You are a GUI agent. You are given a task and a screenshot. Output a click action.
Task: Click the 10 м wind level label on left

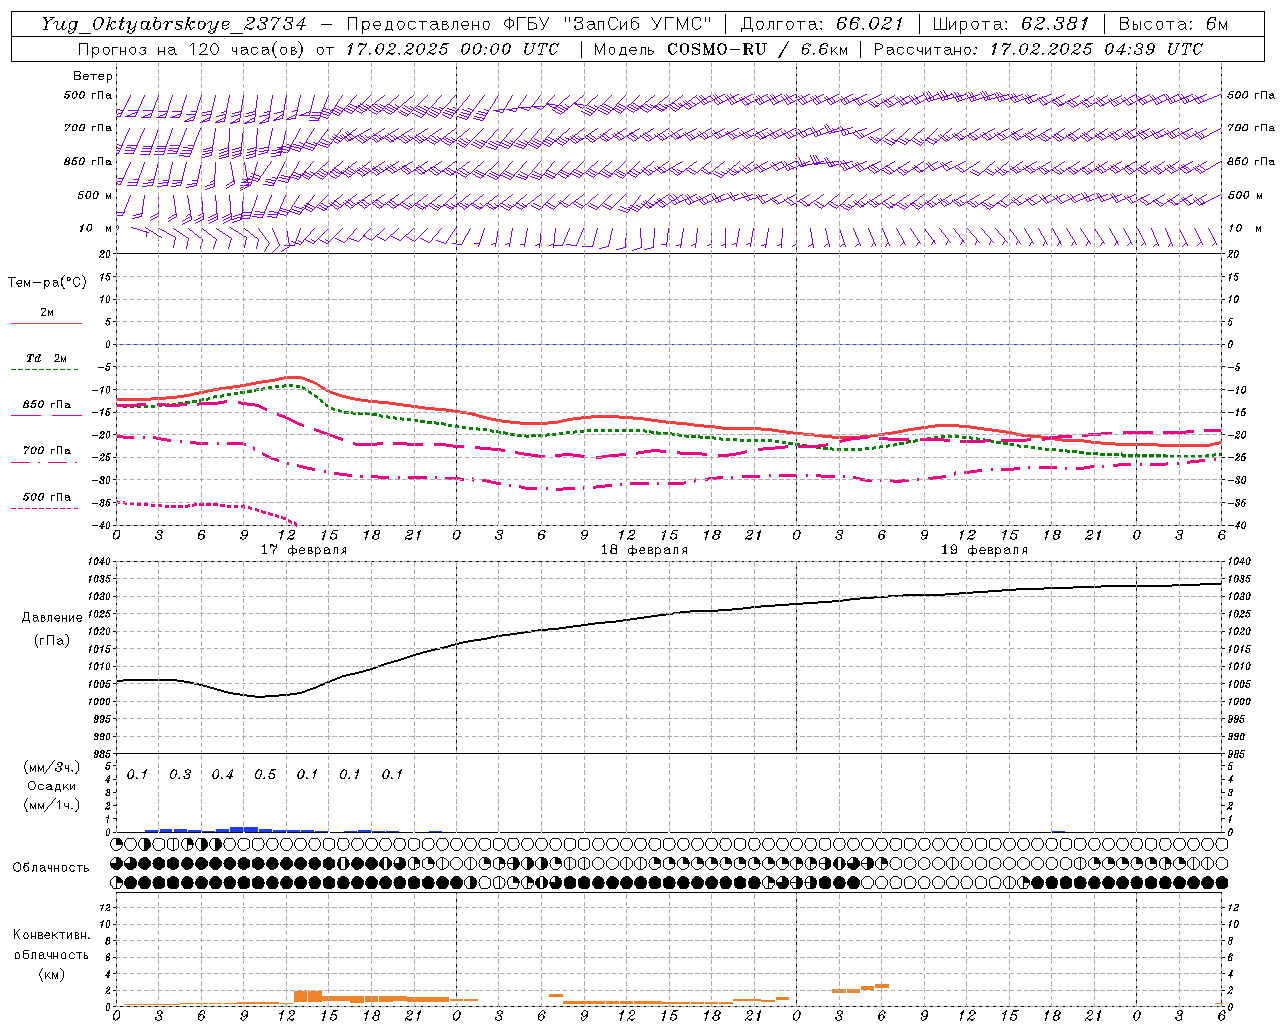tap(95, 229)
